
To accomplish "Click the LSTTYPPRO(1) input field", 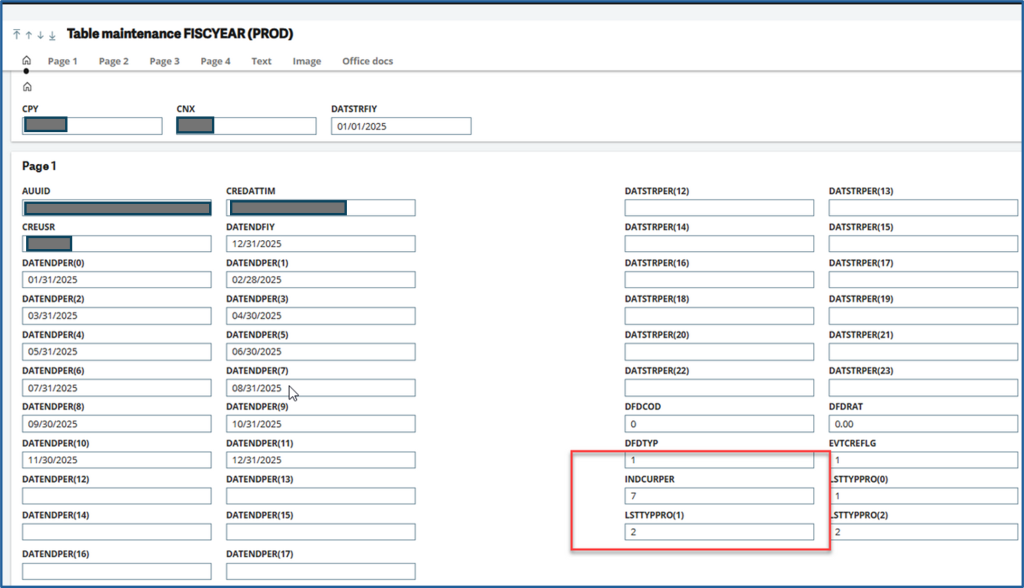I will (719, 532).
